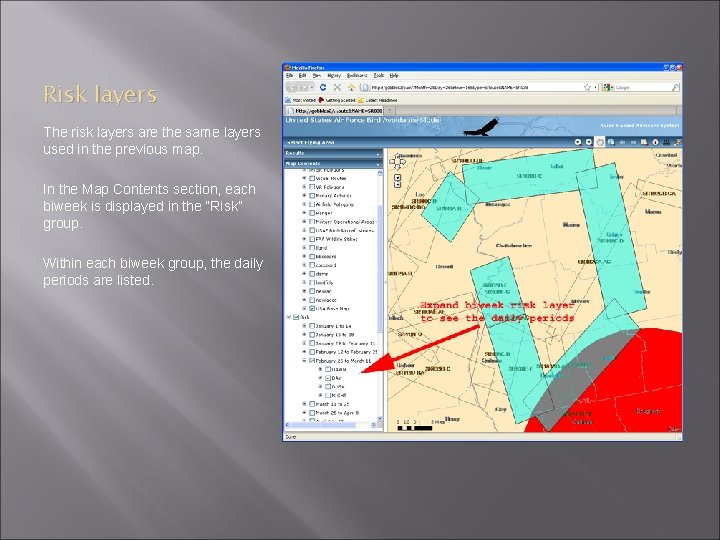Check the March 26 to April 8 layer
The image size is (720, 540).
(312, 413)
